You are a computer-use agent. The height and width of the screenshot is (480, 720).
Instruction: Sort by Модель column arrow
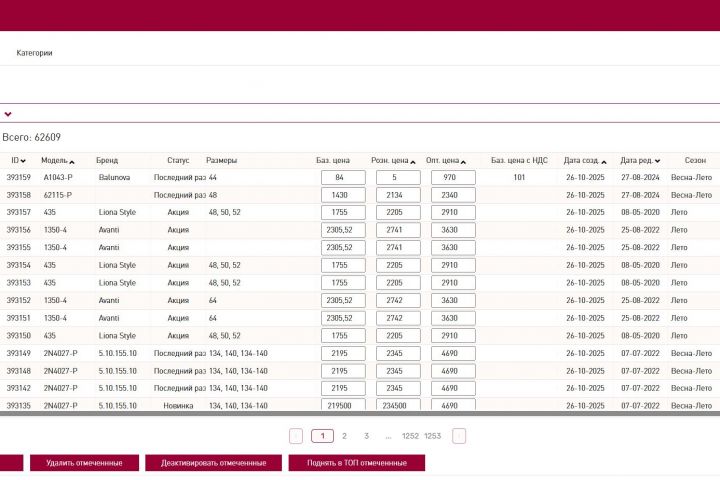pos(72,162)
